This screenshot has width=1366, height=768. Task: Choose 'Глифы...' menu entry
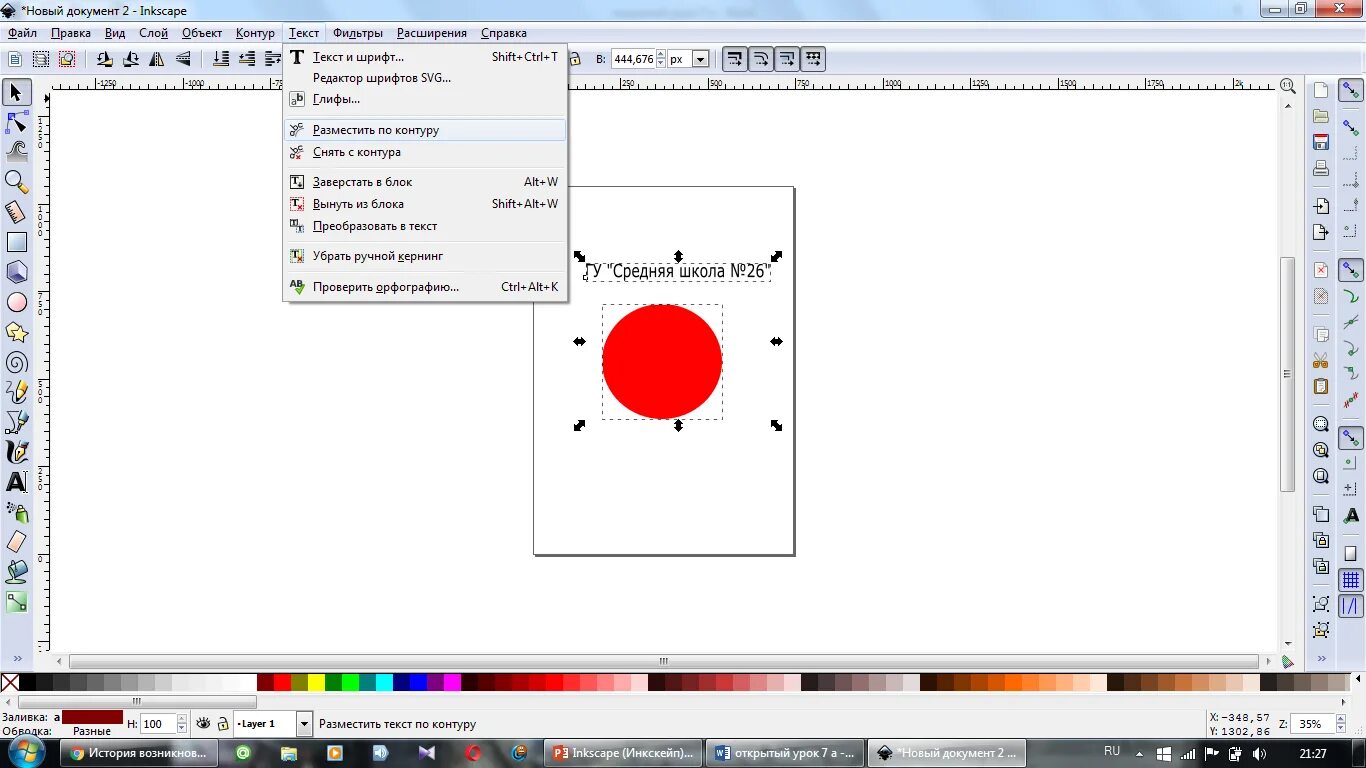click(425, 99)
